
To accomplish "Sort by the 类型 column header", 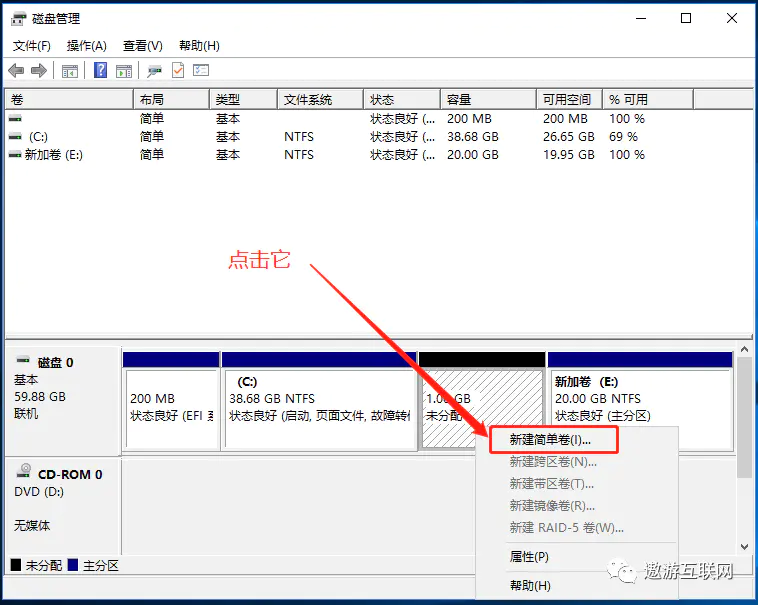I will [x=244, y=100].
